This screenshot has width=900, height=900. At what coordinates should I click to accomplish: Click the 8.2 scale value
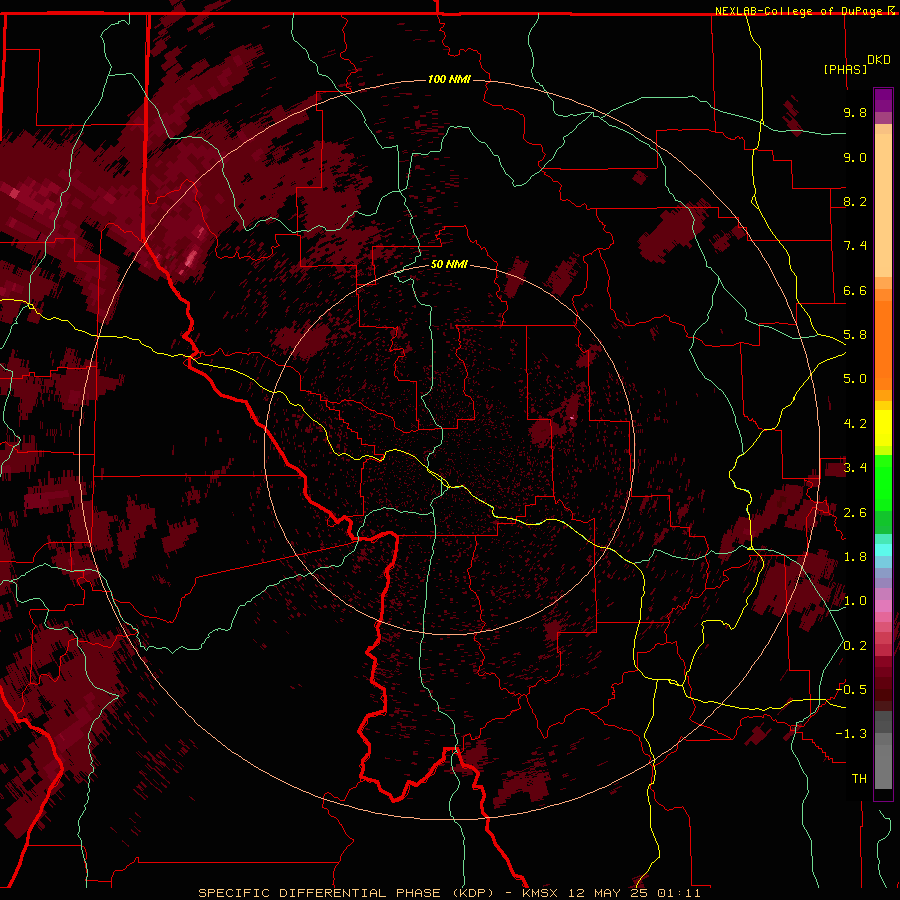point(855,201)
